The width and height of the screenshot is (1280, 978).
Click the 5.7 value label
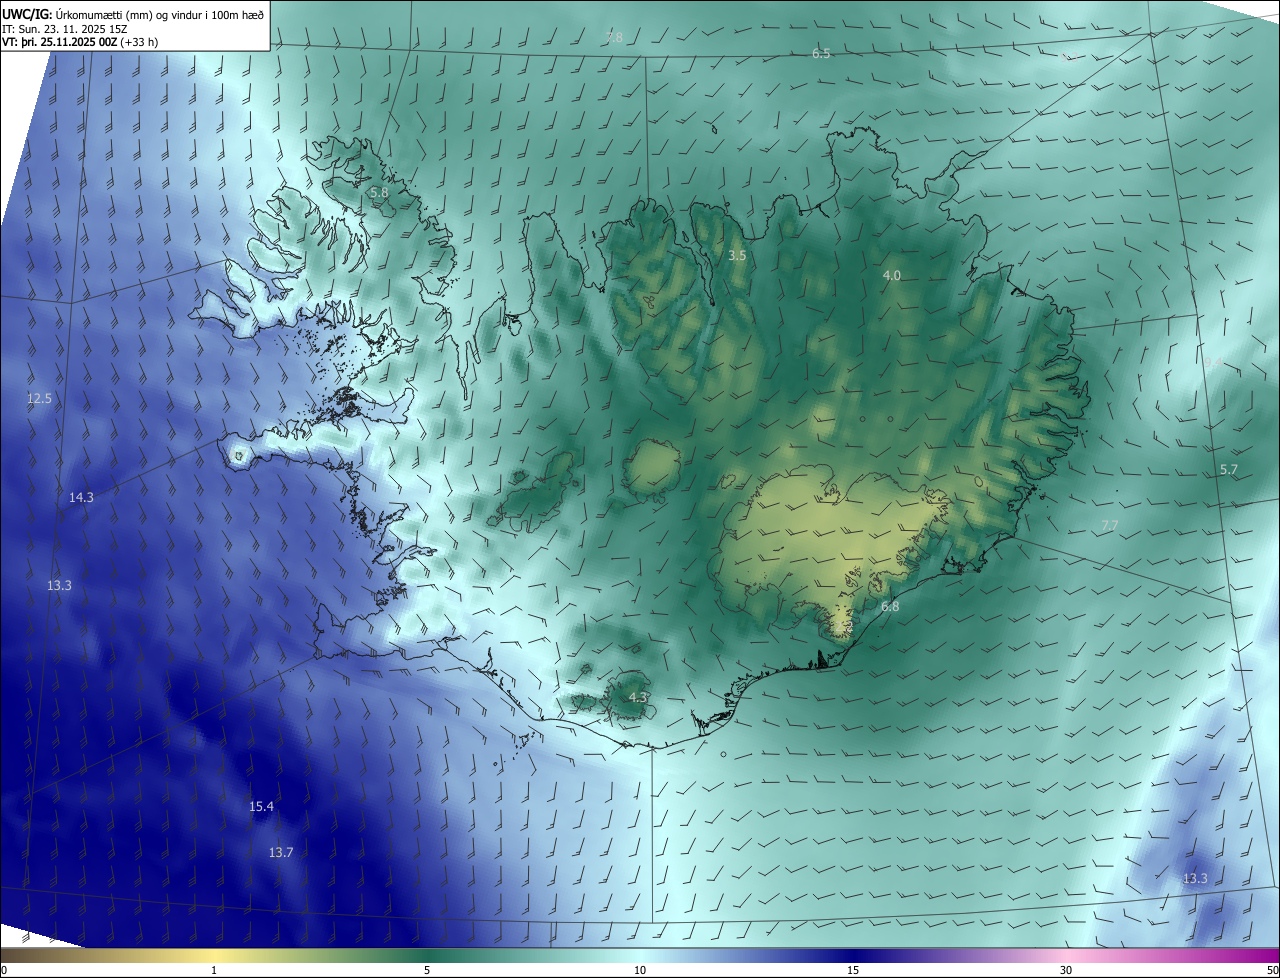[1229, 469]
